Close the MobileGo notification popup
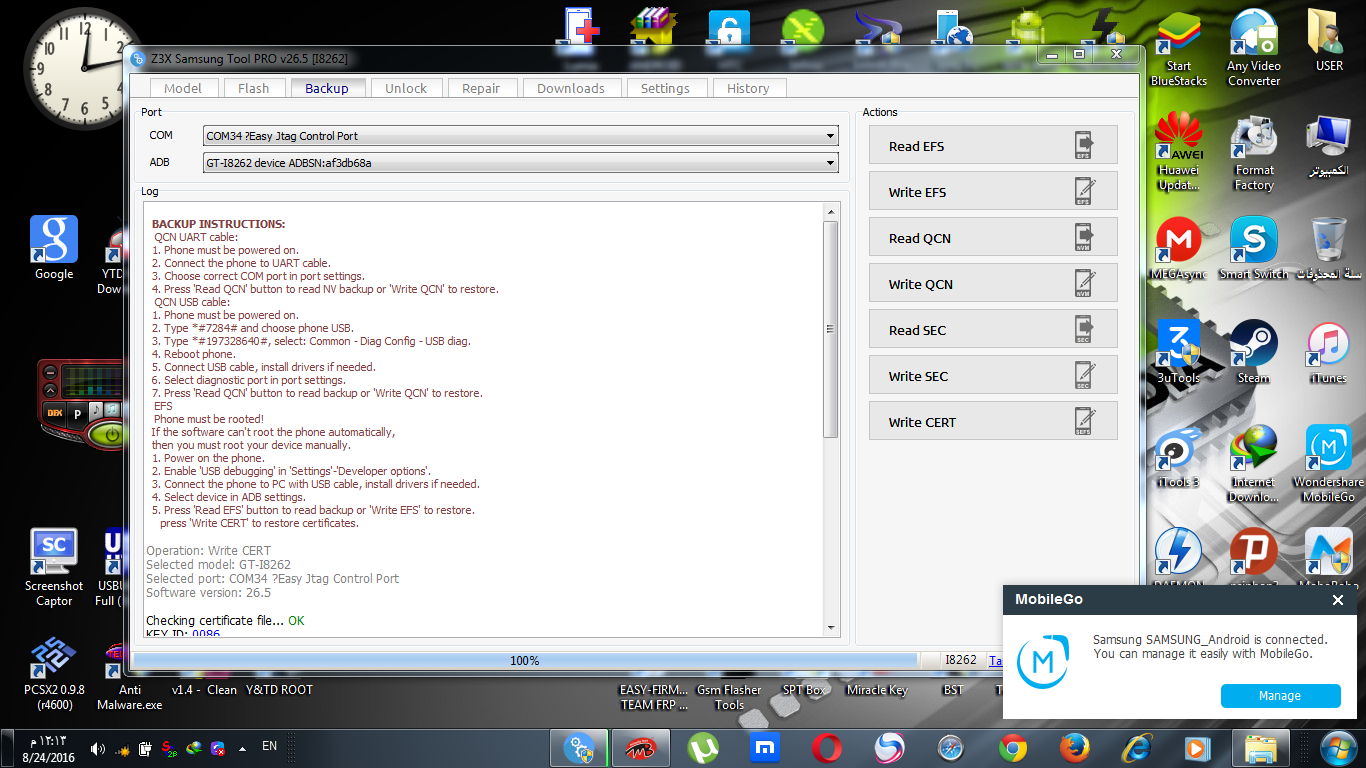This screenshot has height=768, width=1366. (x=1337, y=600)
